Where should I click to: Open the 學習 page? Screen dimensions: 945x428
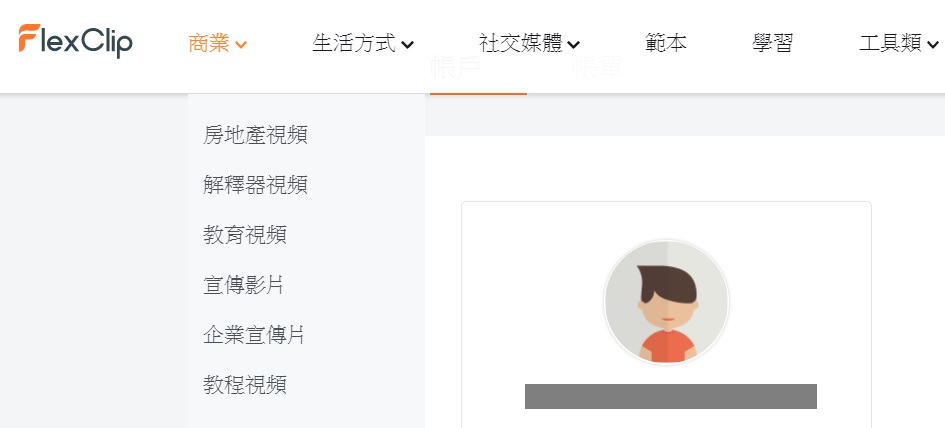click(773, 43)
